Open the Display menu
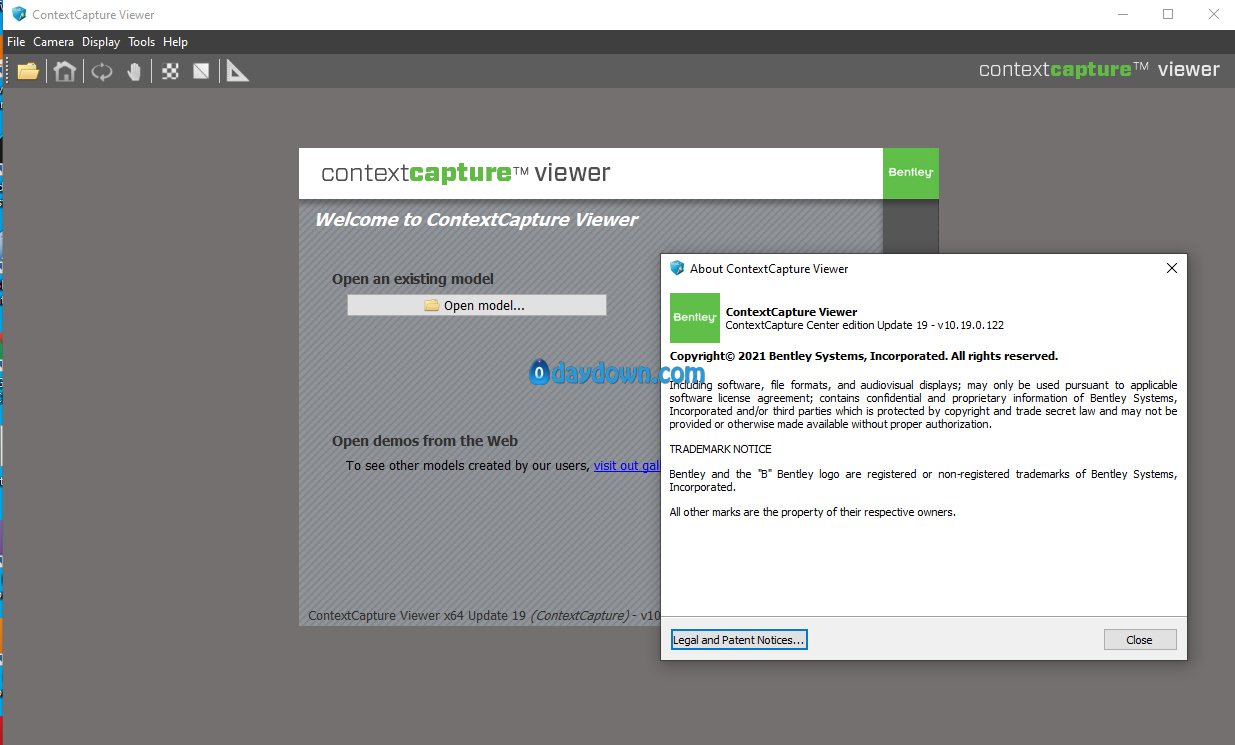 [x=101, y=42]
